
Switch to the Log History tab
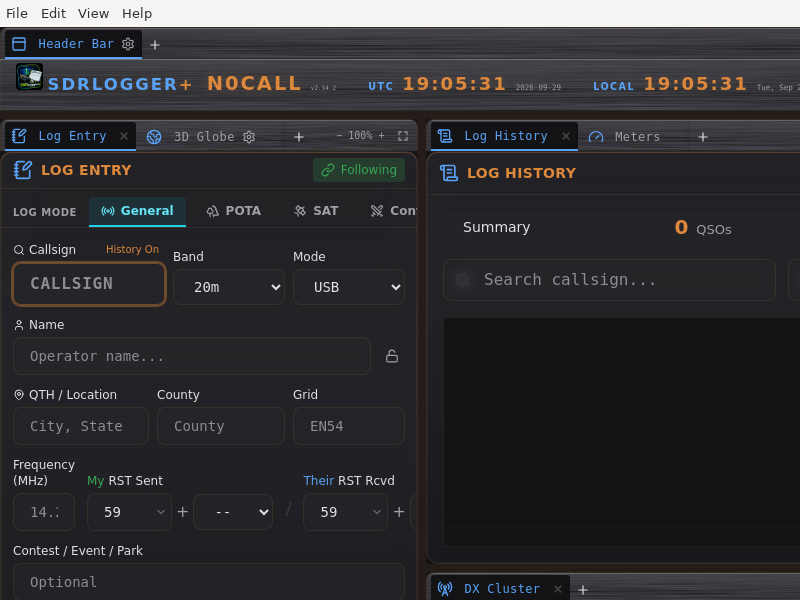pyautogui.click(x=506, y=136)
